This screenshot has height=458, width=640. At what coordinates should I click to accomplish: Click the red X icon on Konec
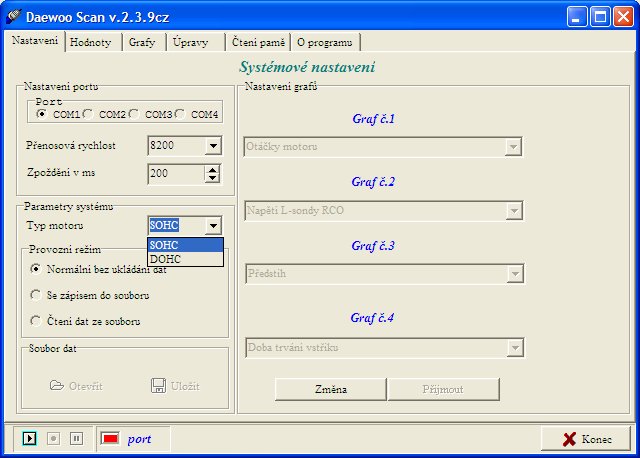pyautogui.click(x=569, y=439)
